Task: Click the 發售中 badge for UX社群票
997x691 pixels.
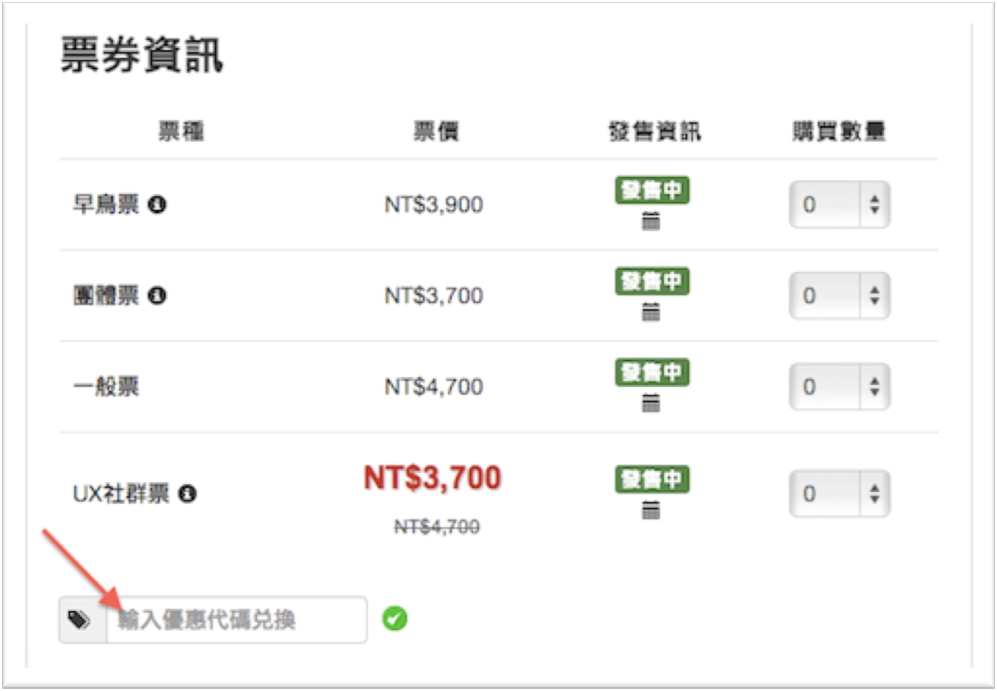Action: click(652, 480)
